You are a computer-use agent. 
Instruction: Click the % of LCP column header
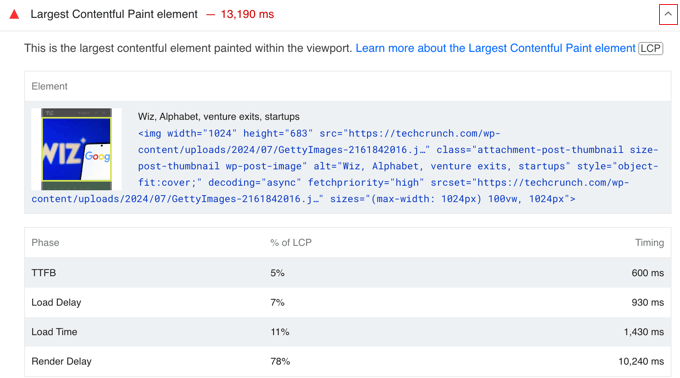291,242
